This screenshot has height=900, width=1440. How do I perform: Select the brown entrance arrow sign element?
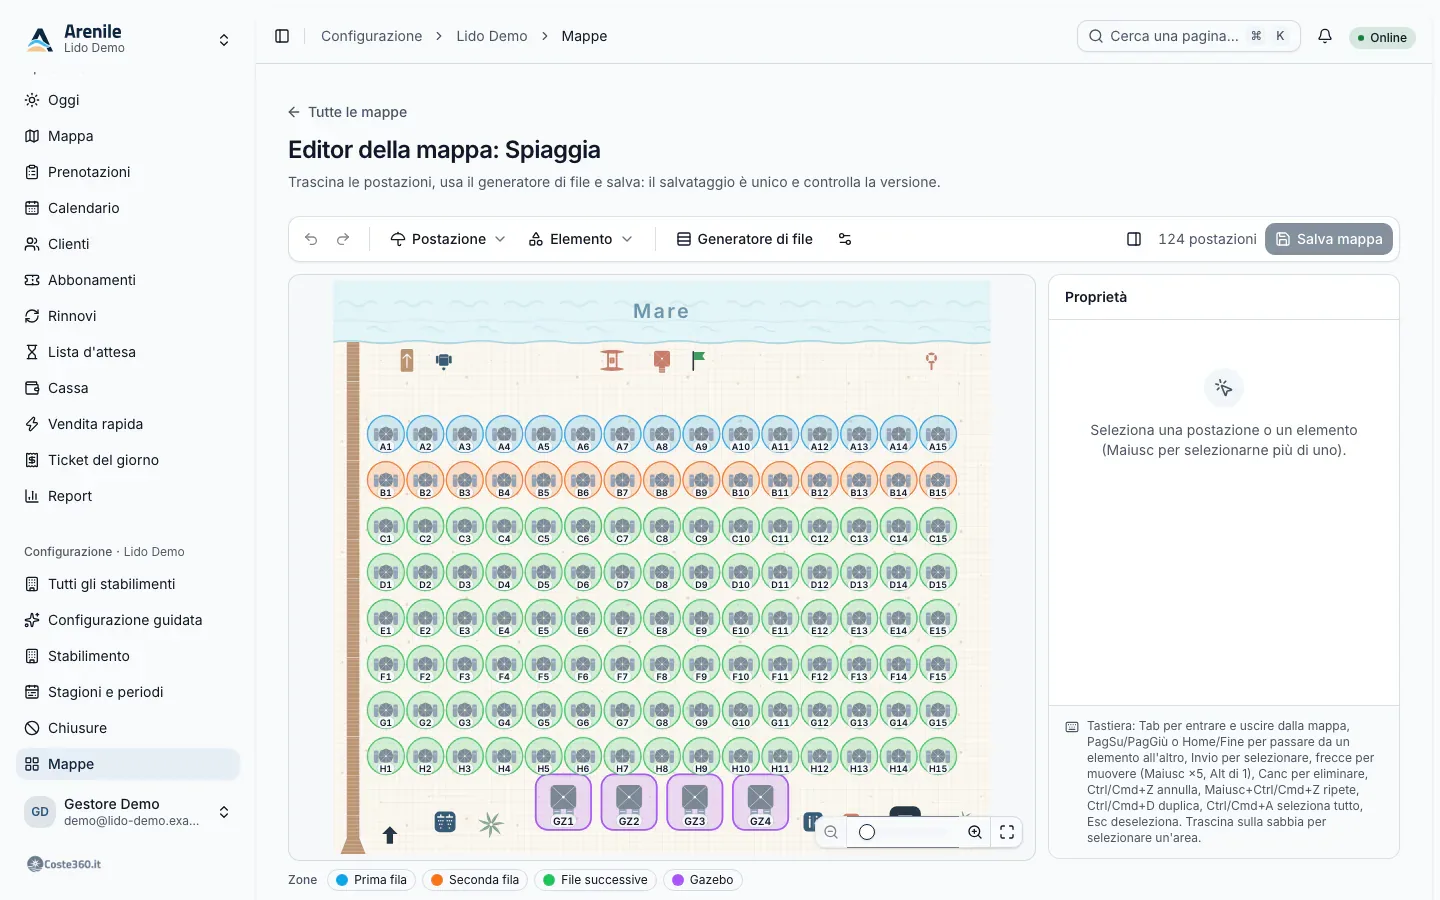pyautogui.click(x=407, y=360)
